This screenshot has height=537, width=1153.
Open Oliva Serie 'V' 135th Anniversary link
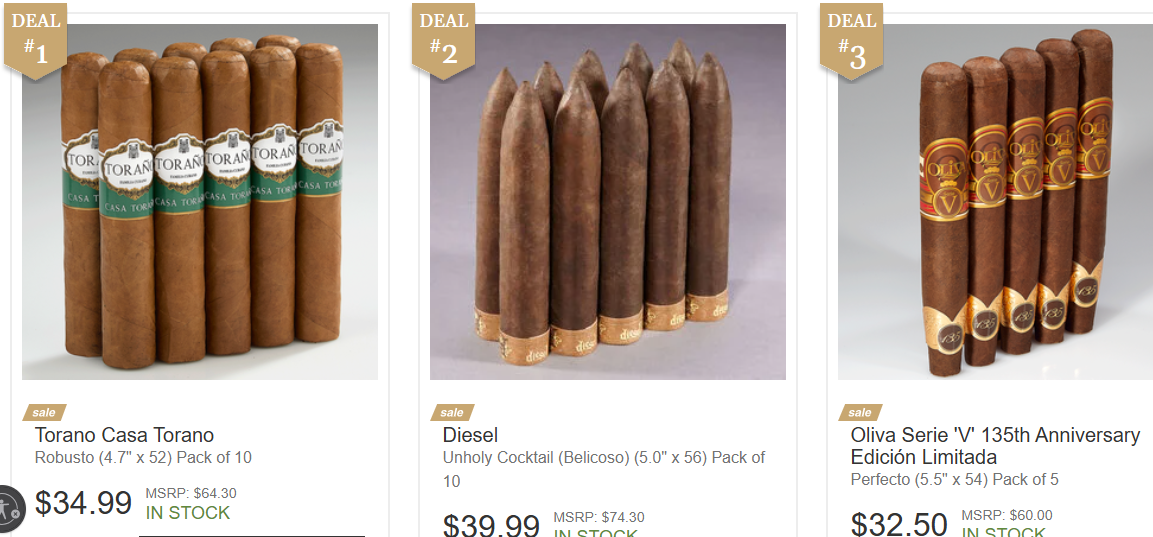click(996, 446)
